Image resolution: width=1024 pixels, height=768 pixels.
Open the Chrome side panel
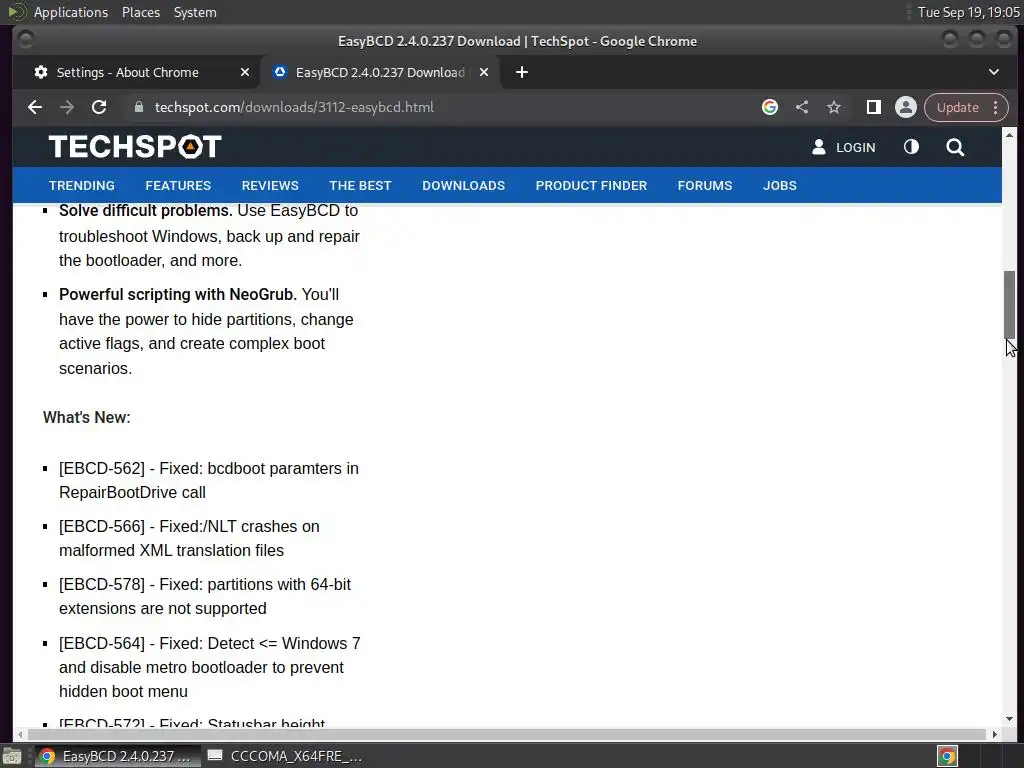tap(874, 107)
